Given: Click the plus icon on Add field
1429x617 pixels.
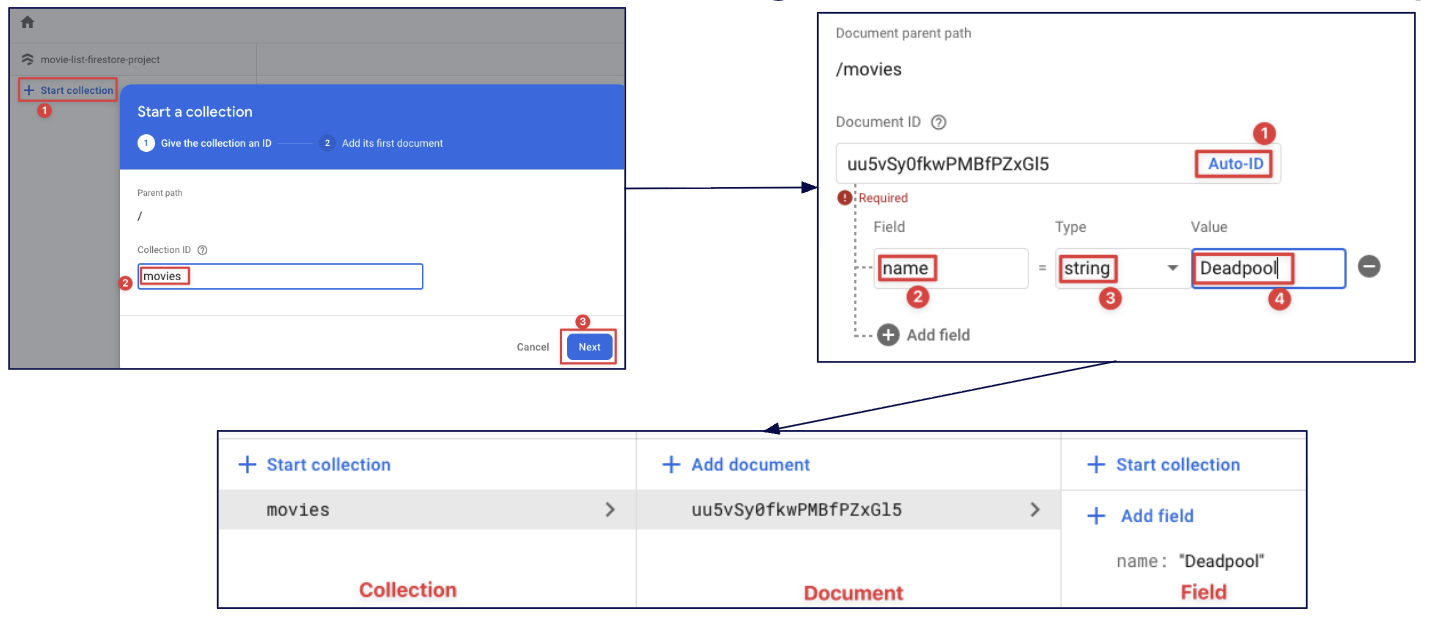Looking at the screenshot, I should 888,334.
